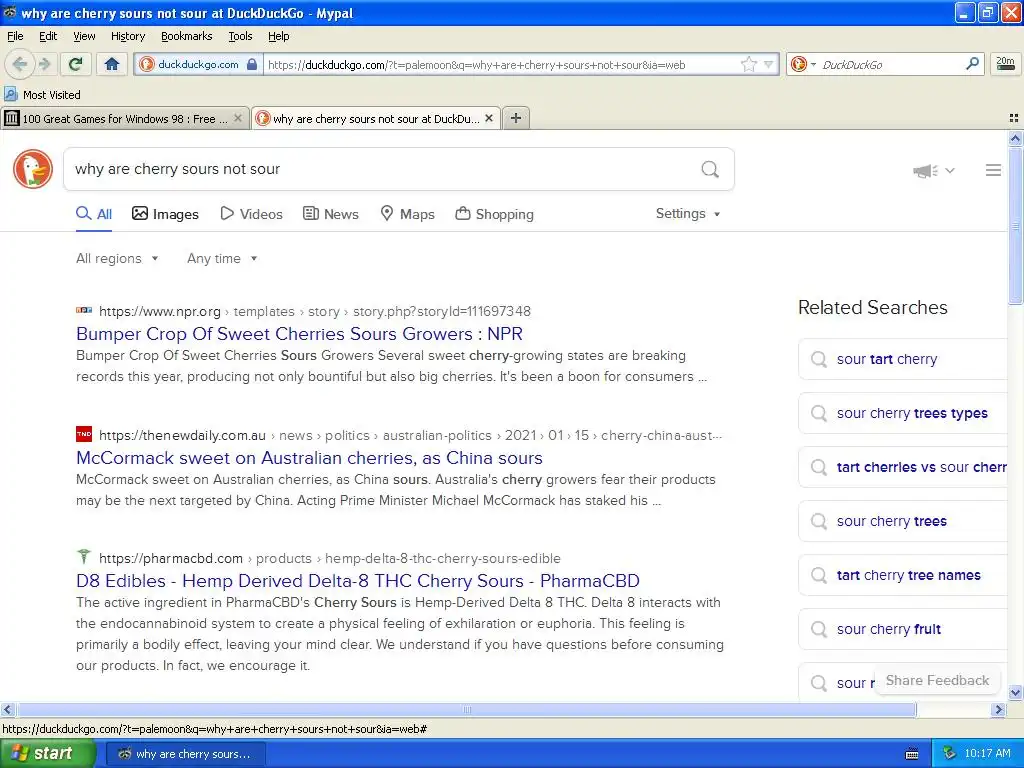Search related: tart cherries vs sour cherry

[x=903, y=468]
